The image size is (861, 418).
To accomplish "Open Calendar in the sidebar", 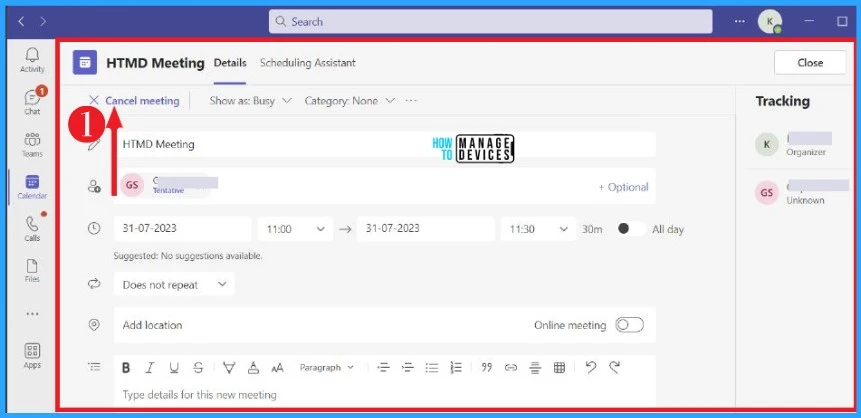I will coord(32,187).
